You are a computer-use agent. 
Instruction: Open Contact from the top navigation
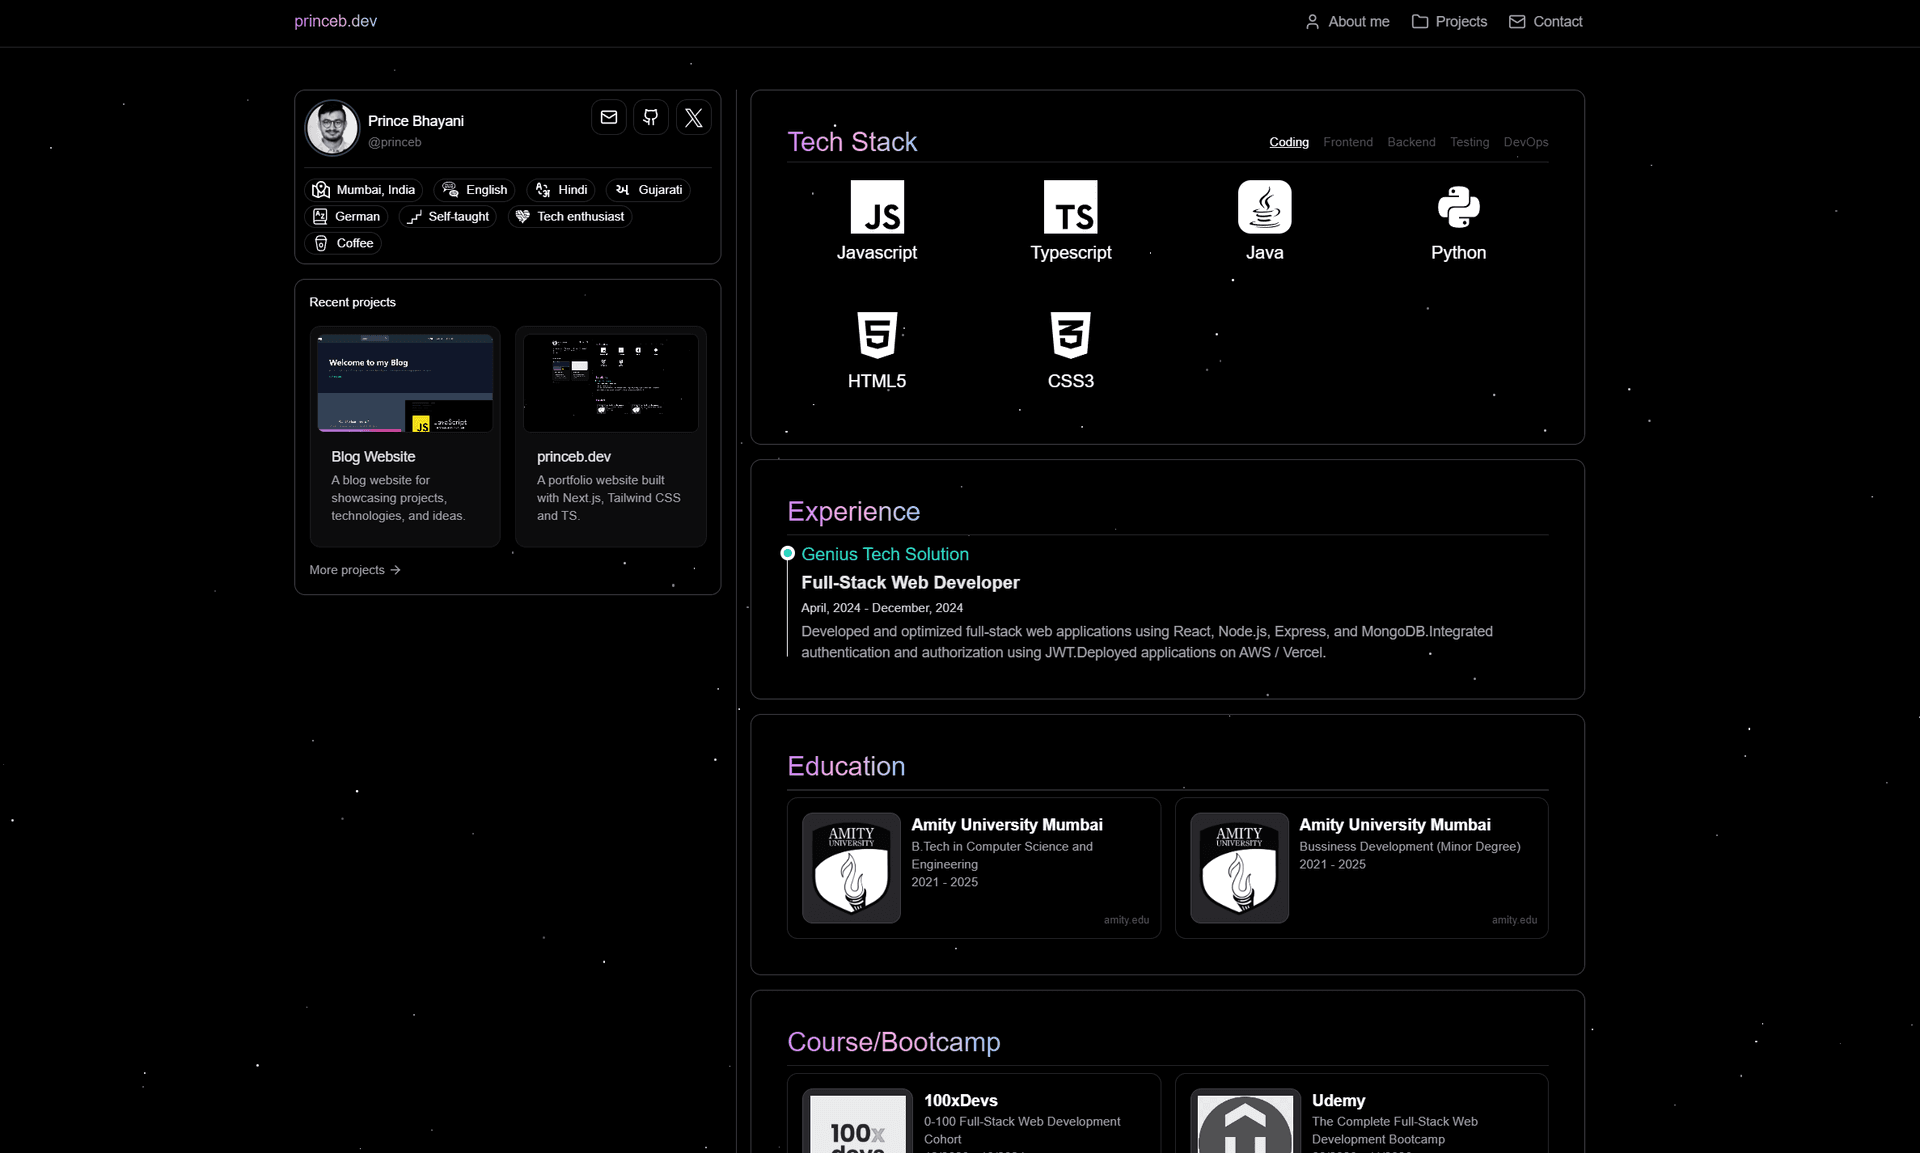tap(1545, 21)
